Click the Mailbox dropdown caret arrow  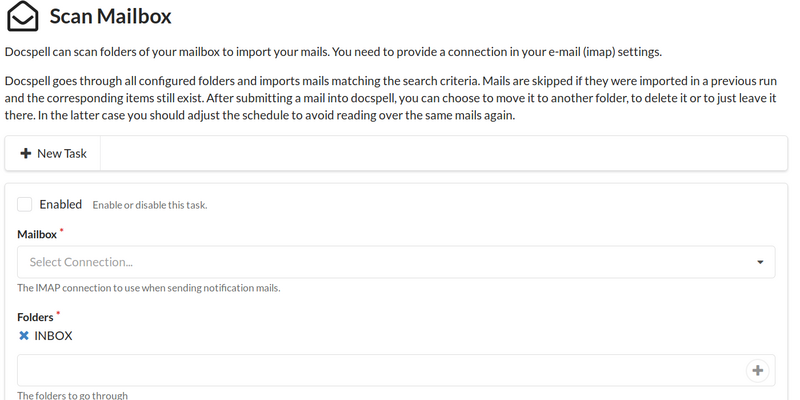[761, 262]
